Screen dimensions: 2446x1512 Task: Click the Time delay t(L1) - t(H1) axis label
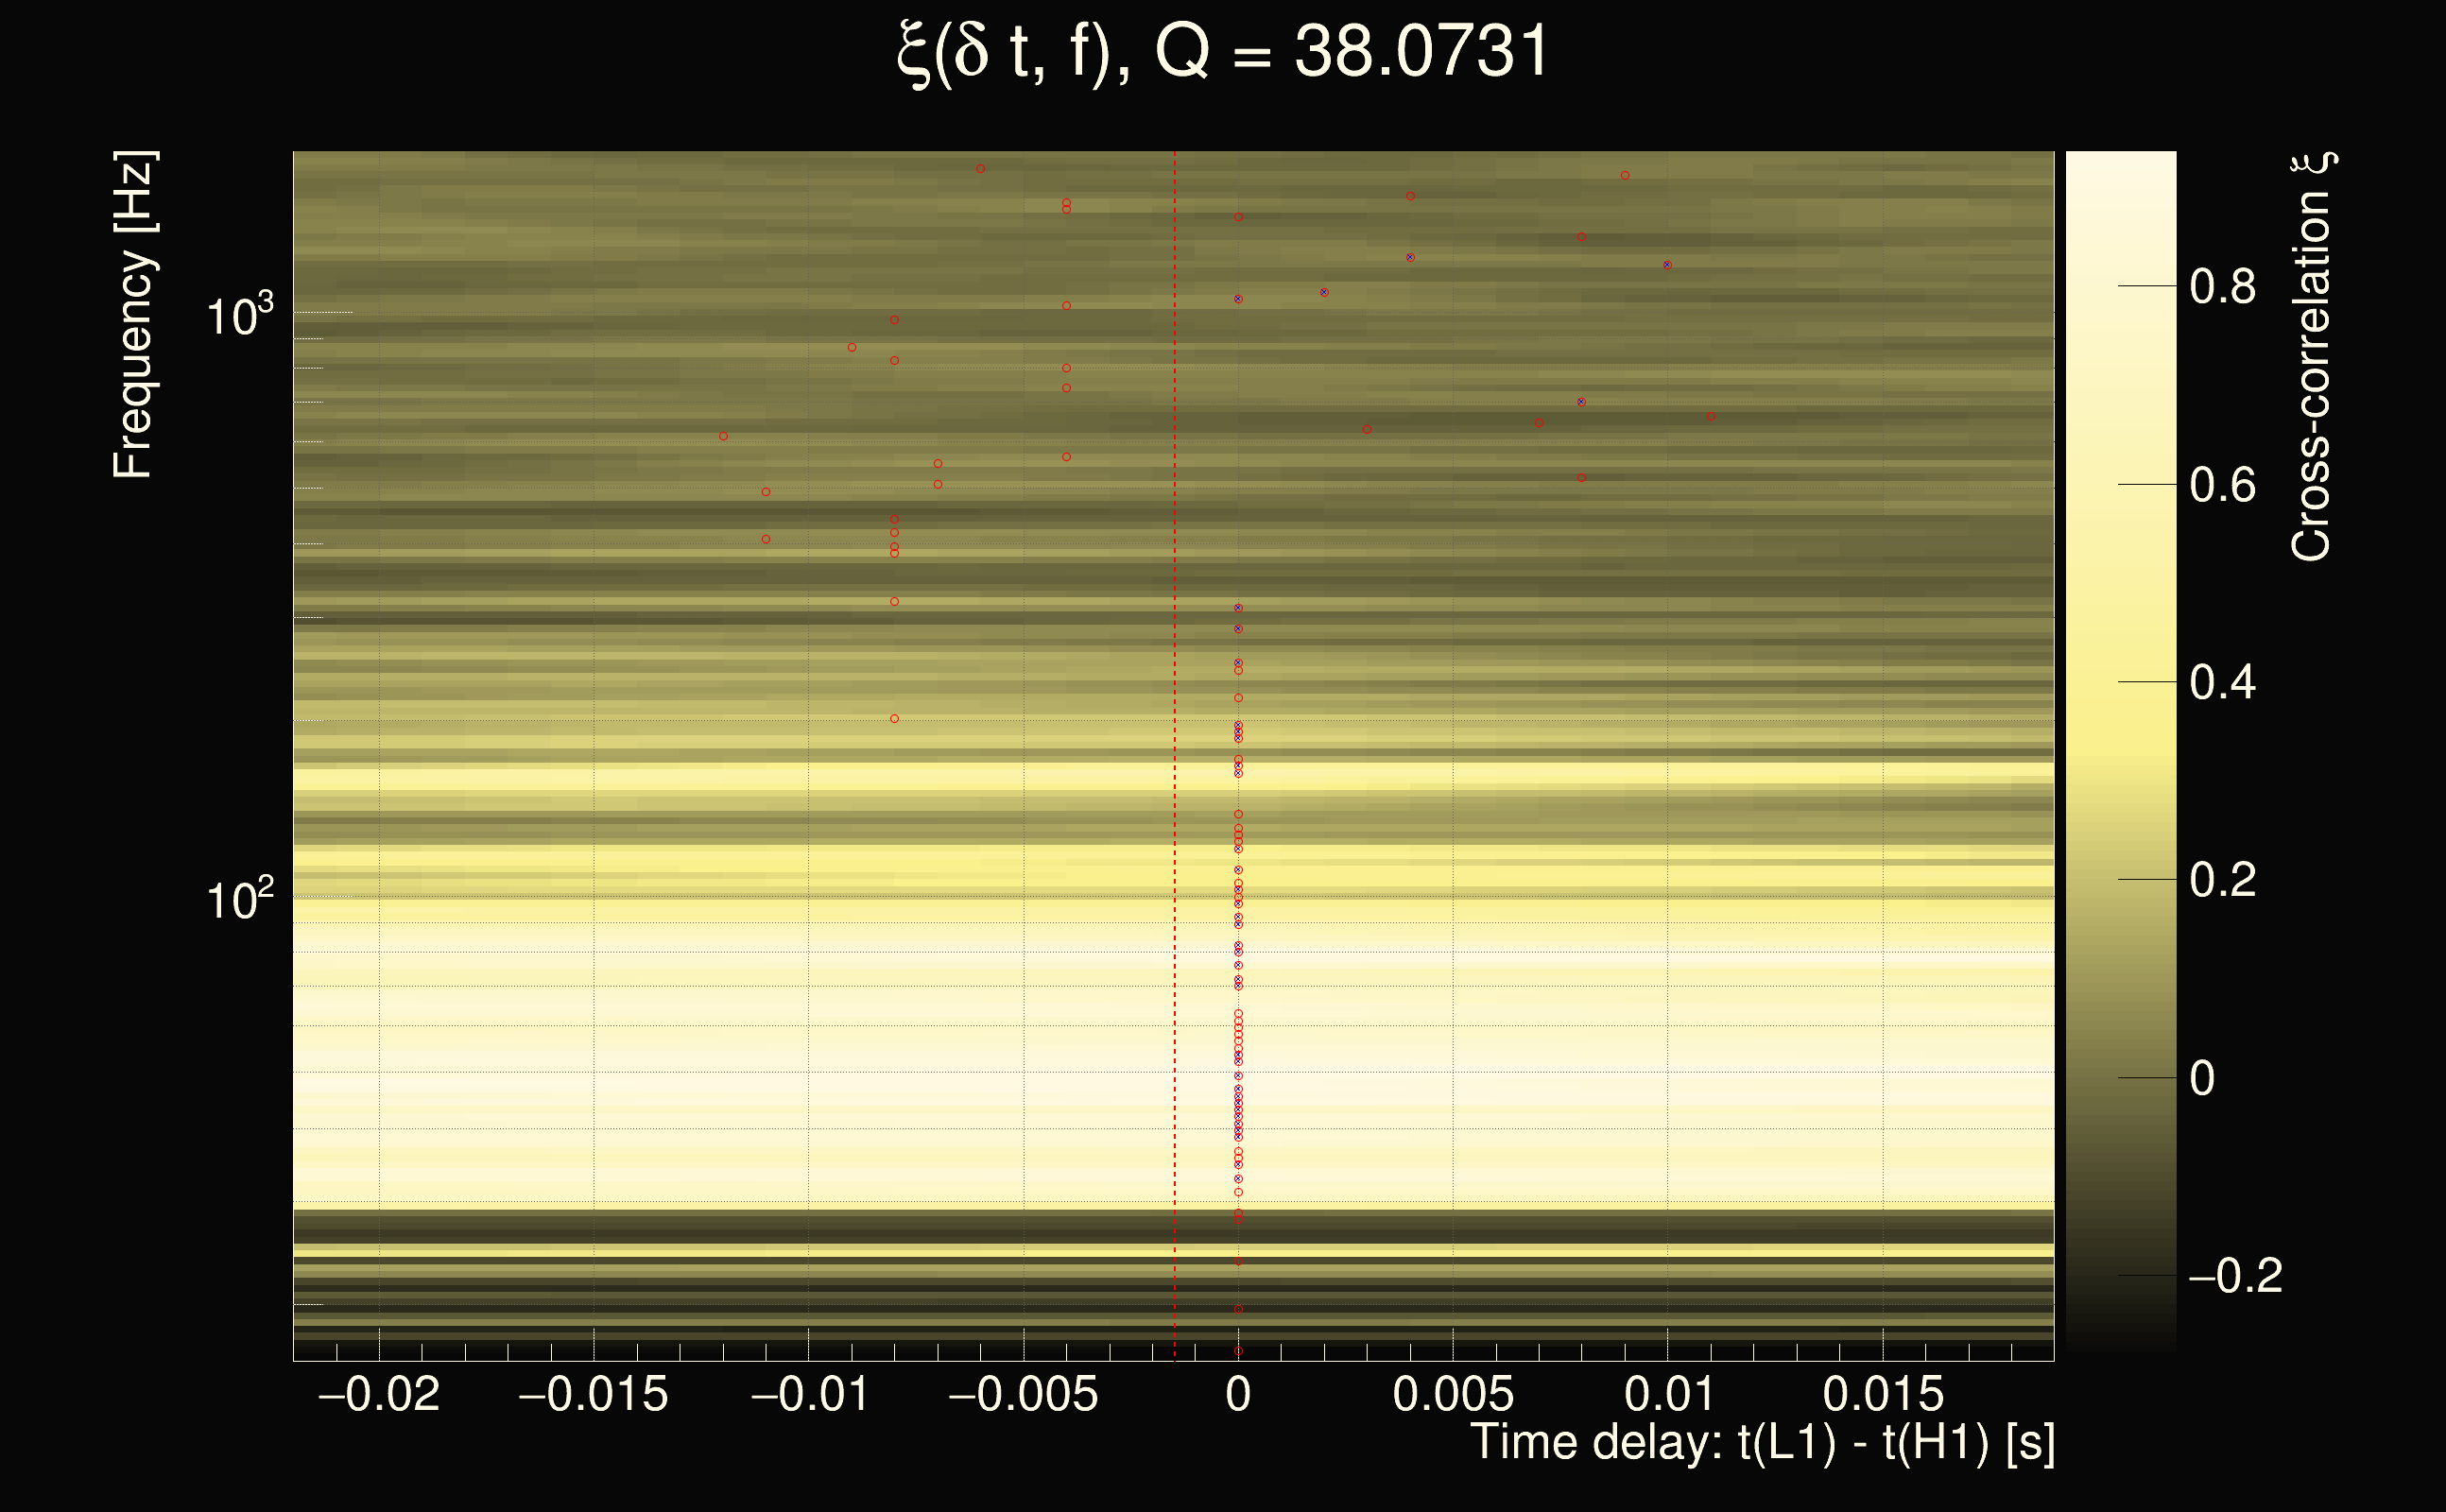tap(1762, 1443)
